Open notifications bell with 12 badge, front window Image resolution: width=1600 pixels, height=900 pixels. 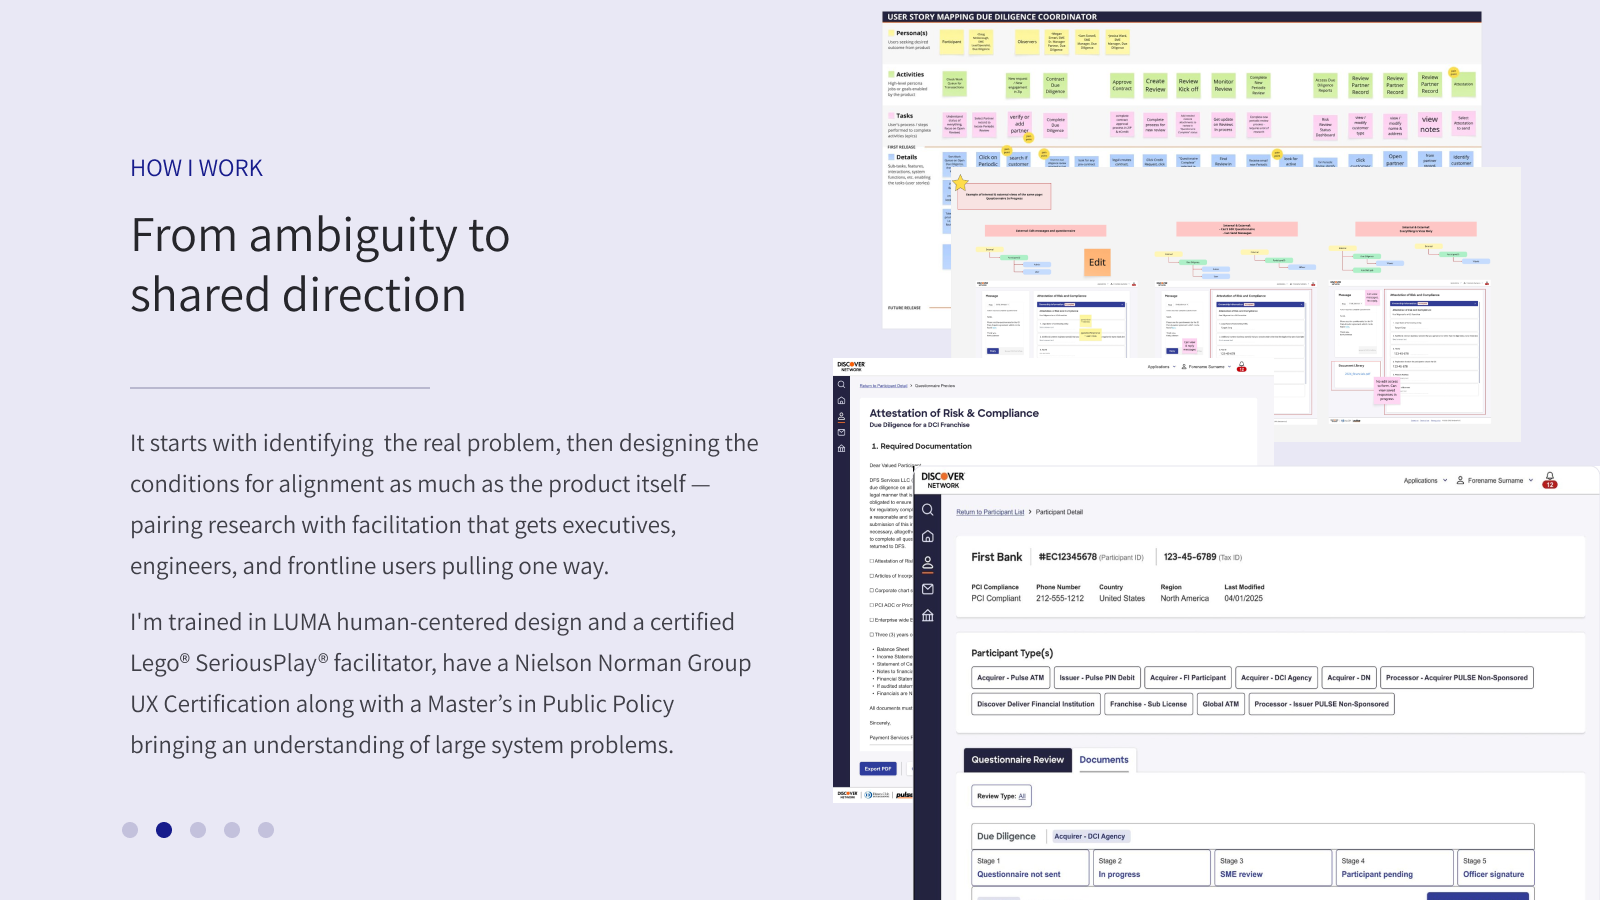coord(1550,480)
